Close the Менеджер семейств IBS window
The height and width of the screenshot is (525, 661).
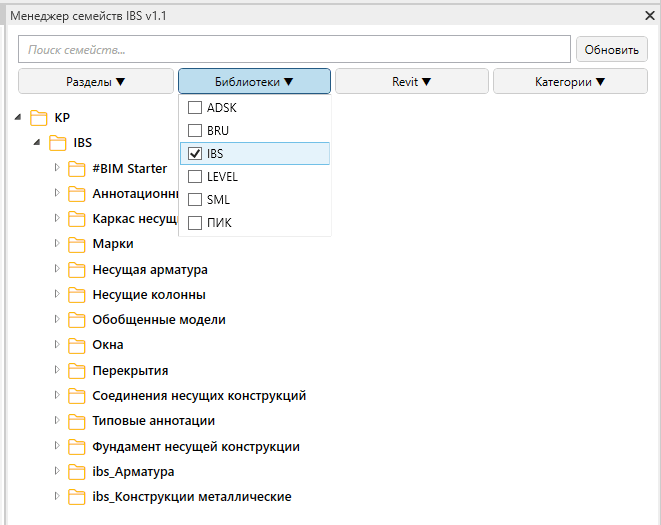point(650,16)
